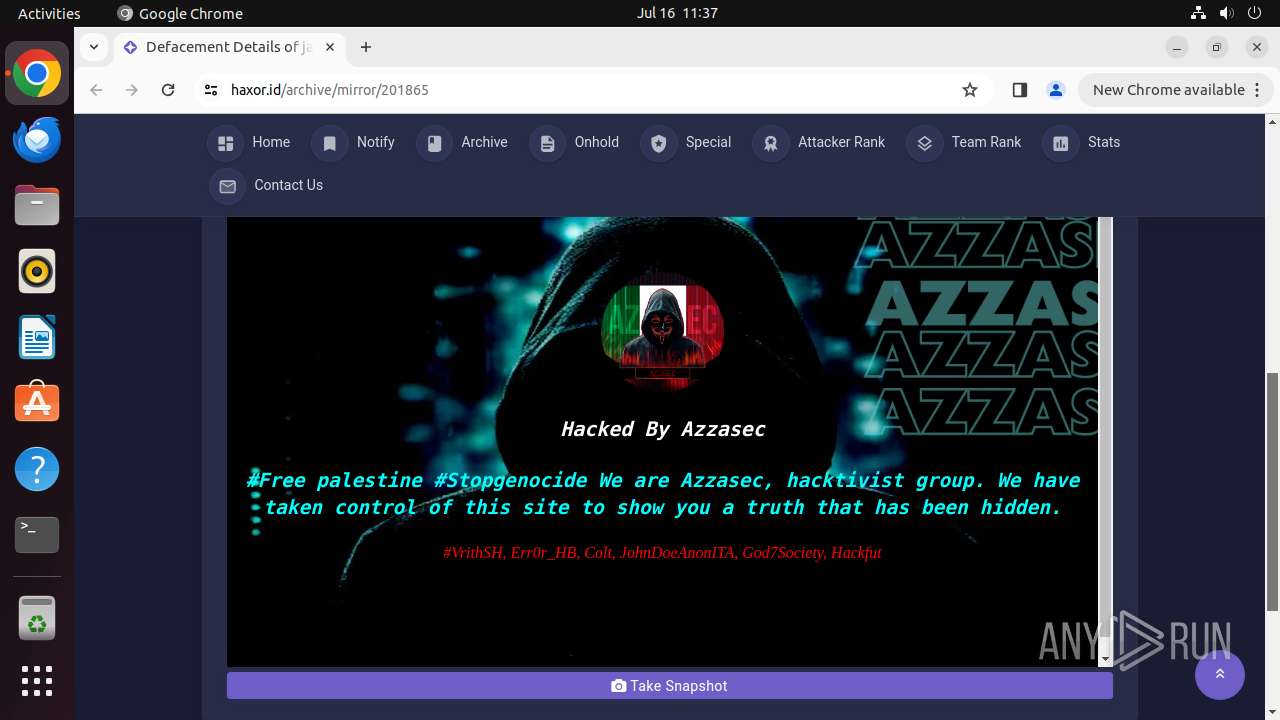Launch Rhythmbox from dock
The image size is (1280, 720).
click(37, 271)
